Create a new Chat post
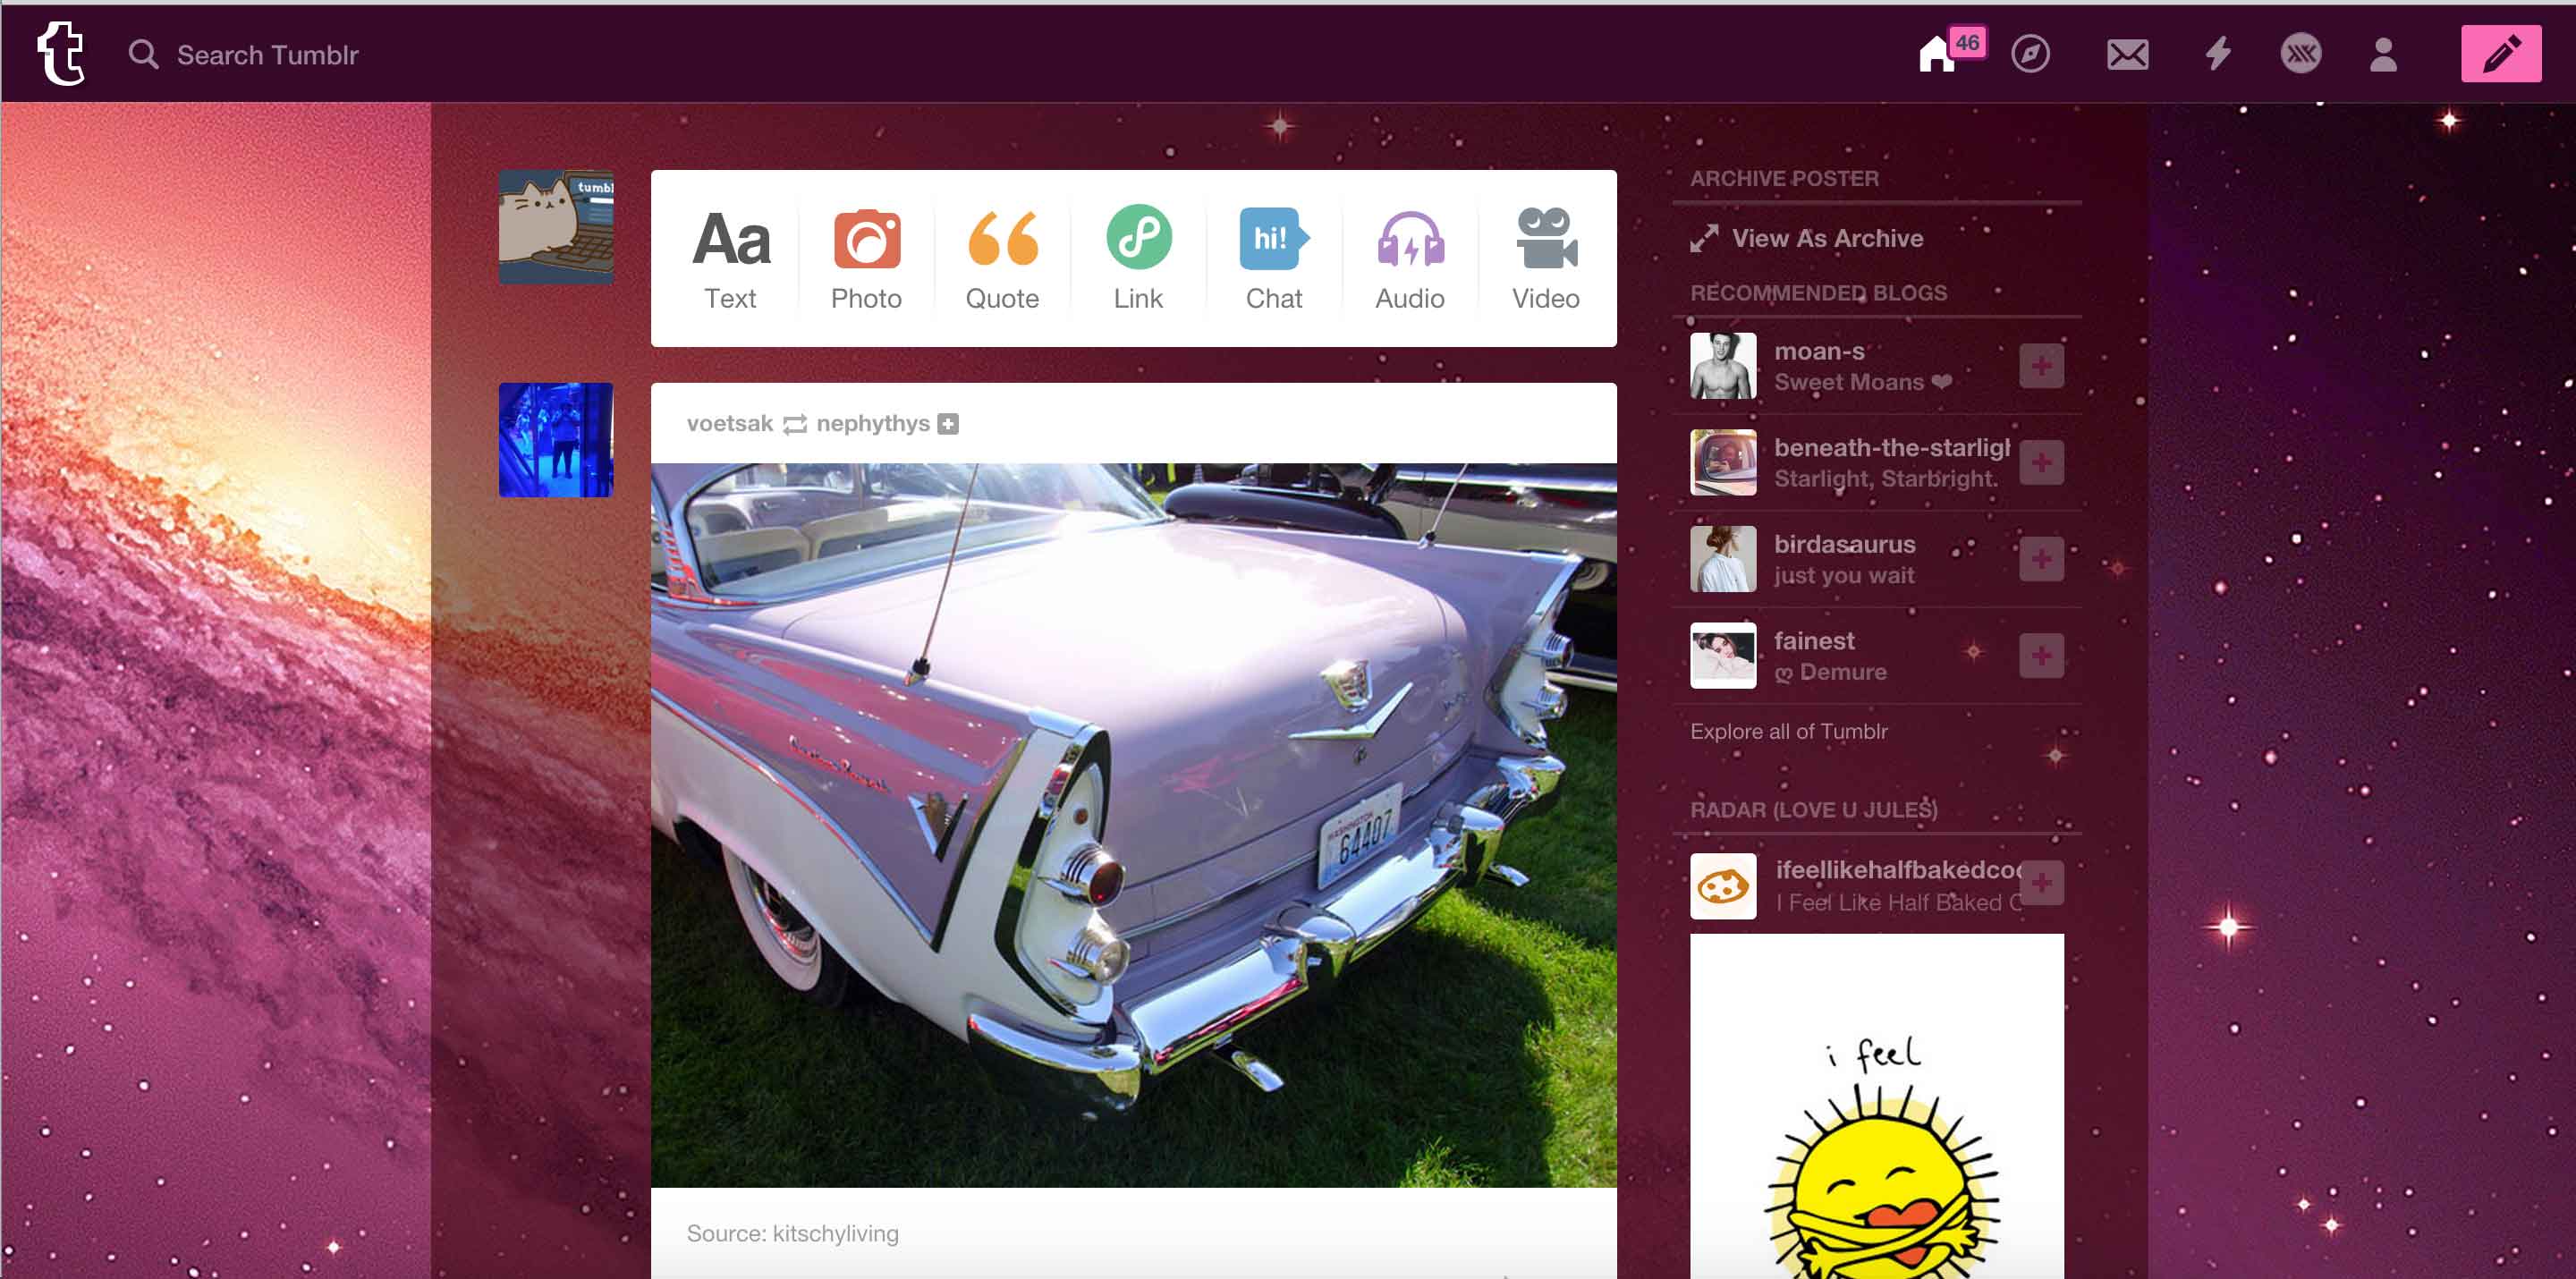Image resolution: width=2576 pixels, height=1279 pixels. tap(1273, 259)
